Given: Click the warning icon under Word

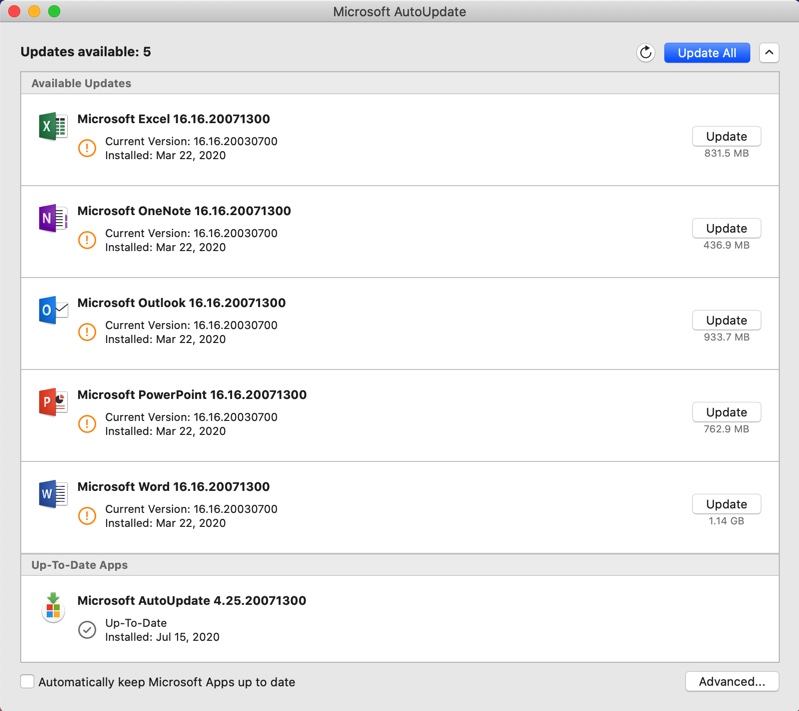Looking at the screenshot, I should pos(87,515).
